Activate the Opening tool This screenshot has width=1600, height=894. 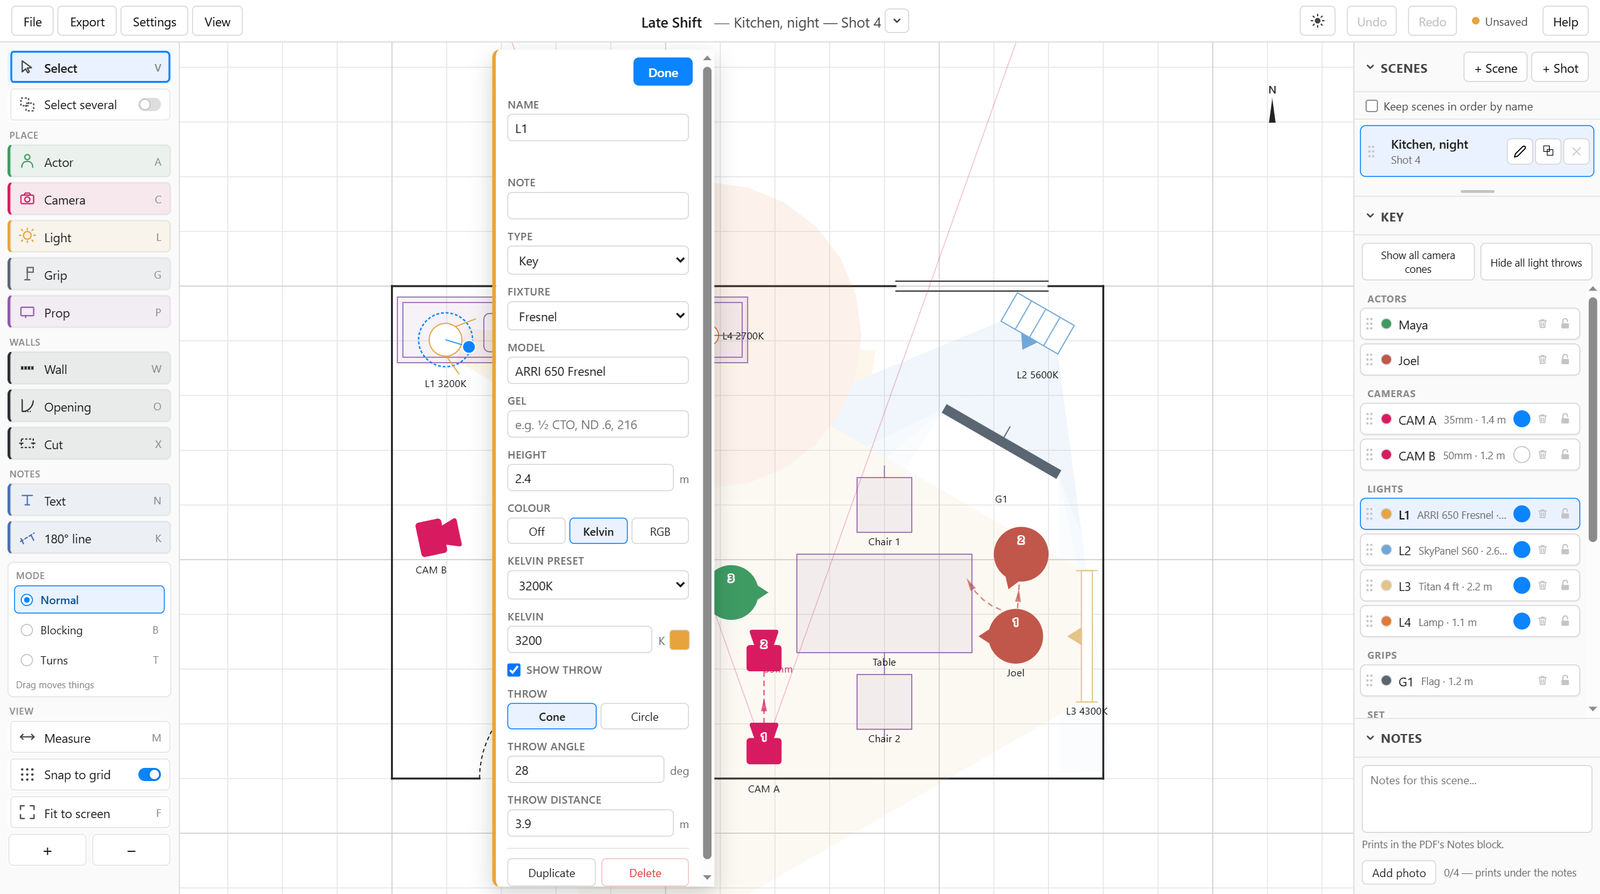[90, 407]
